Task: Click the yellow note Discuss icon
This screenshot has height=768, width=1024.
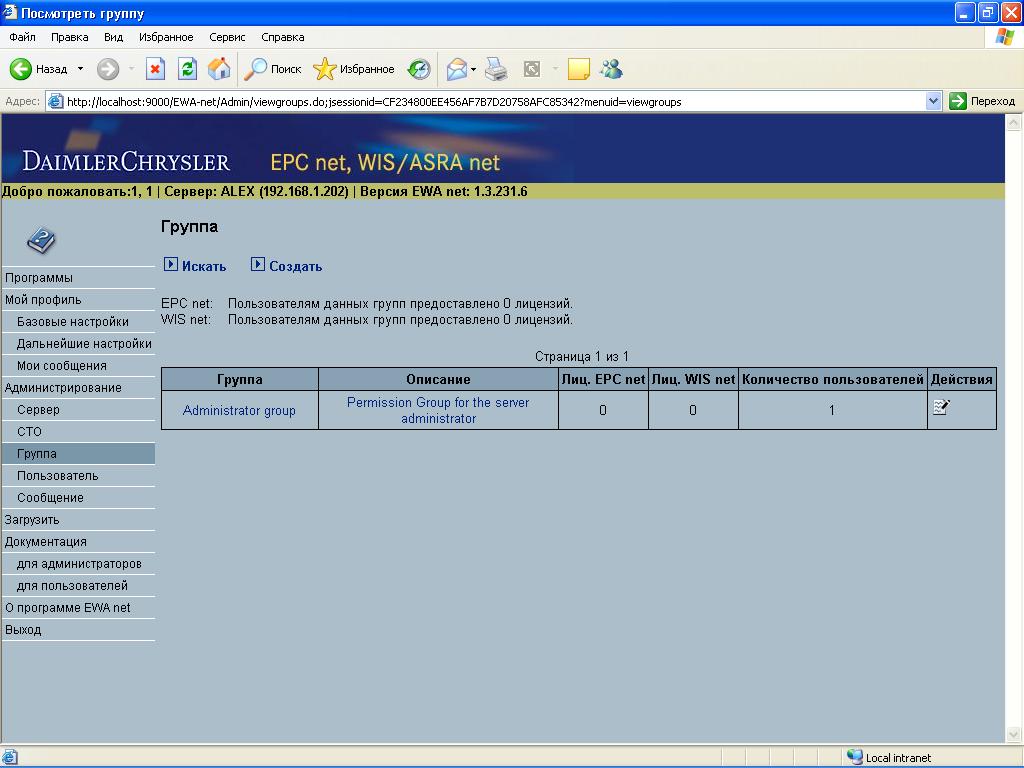Action: pyautogui.click(x=579, y=69)
